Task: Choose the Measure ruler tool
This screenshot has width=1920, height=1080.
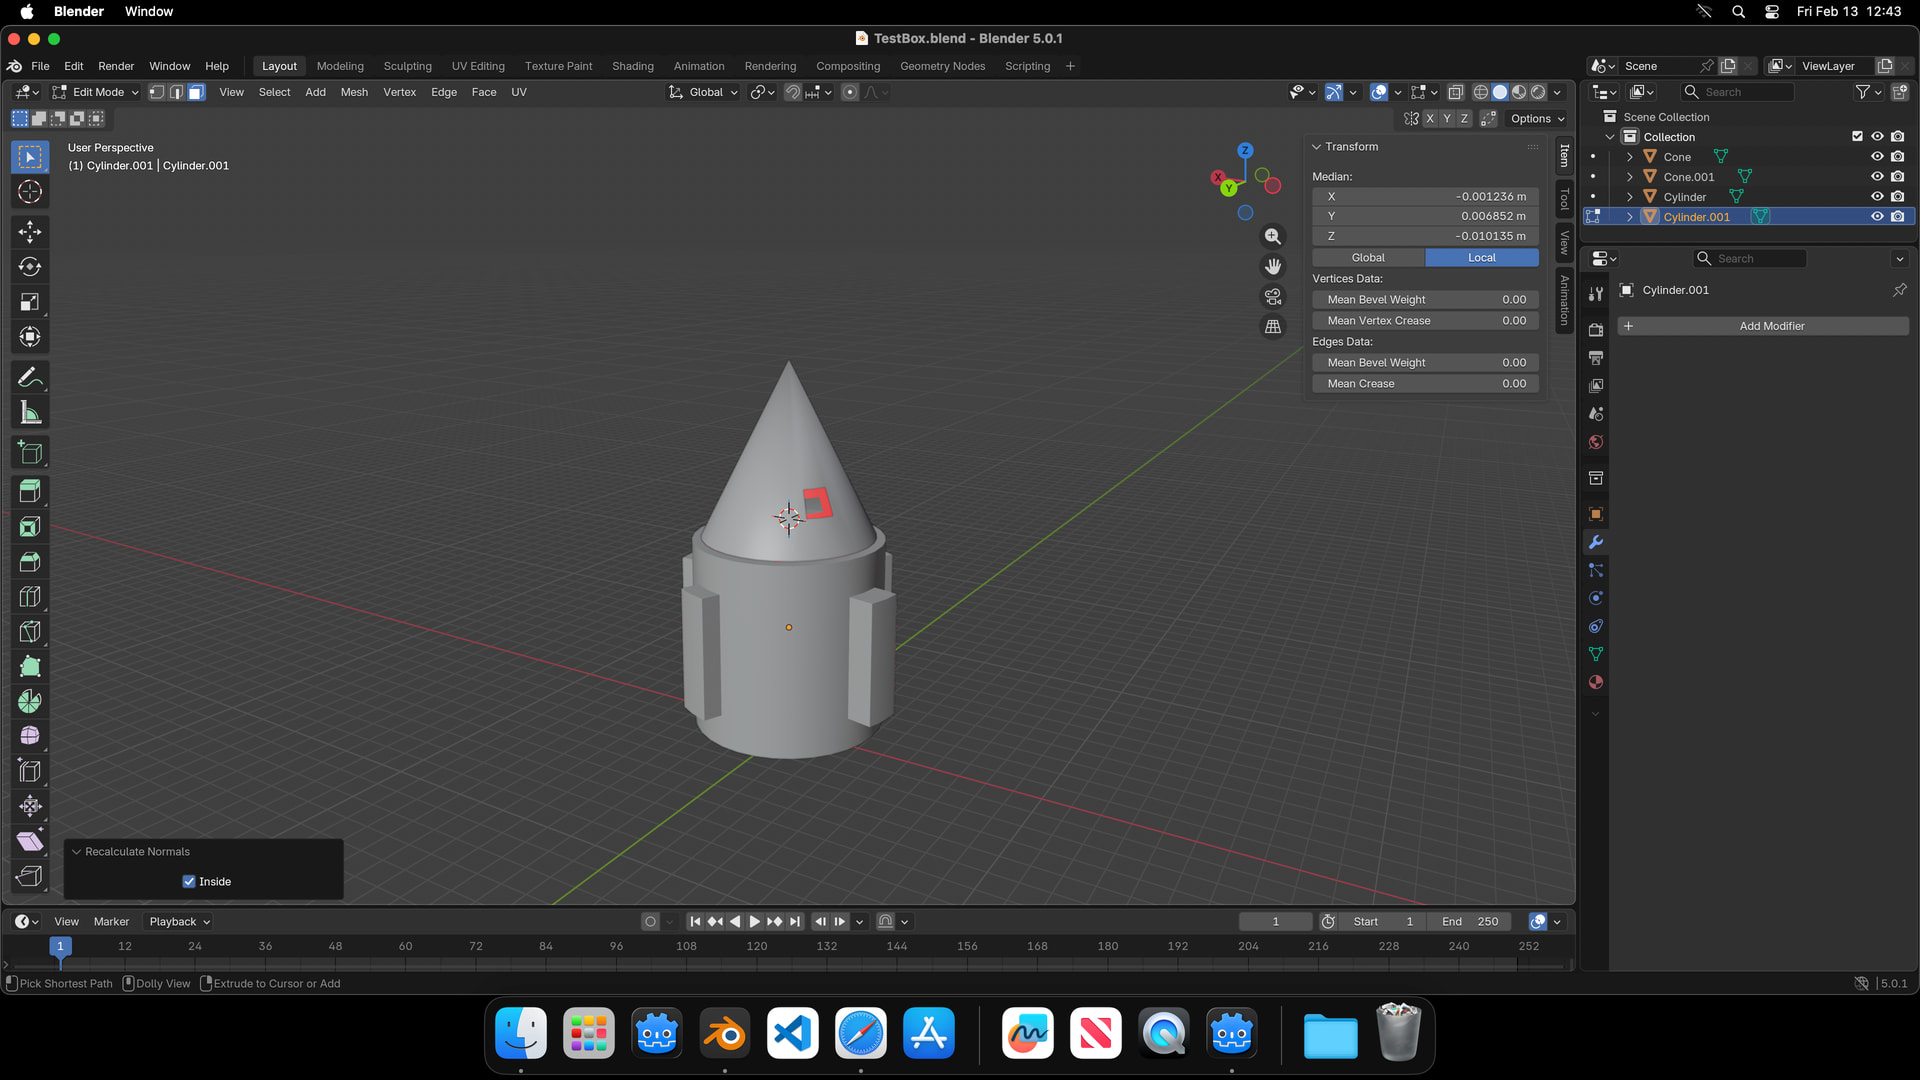Action: (30, 413)
